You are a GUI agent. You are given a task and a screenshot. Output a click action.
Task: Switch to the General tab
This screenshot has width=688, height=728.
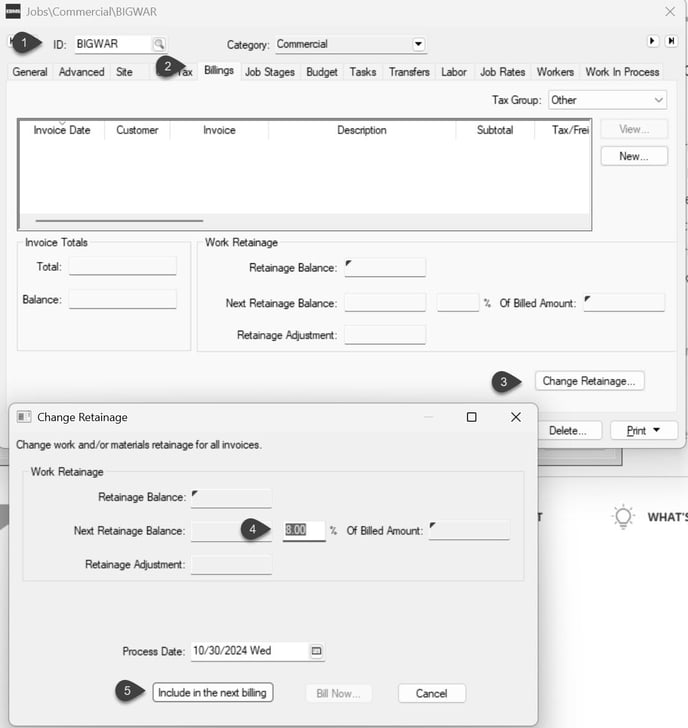pos(30,72)
